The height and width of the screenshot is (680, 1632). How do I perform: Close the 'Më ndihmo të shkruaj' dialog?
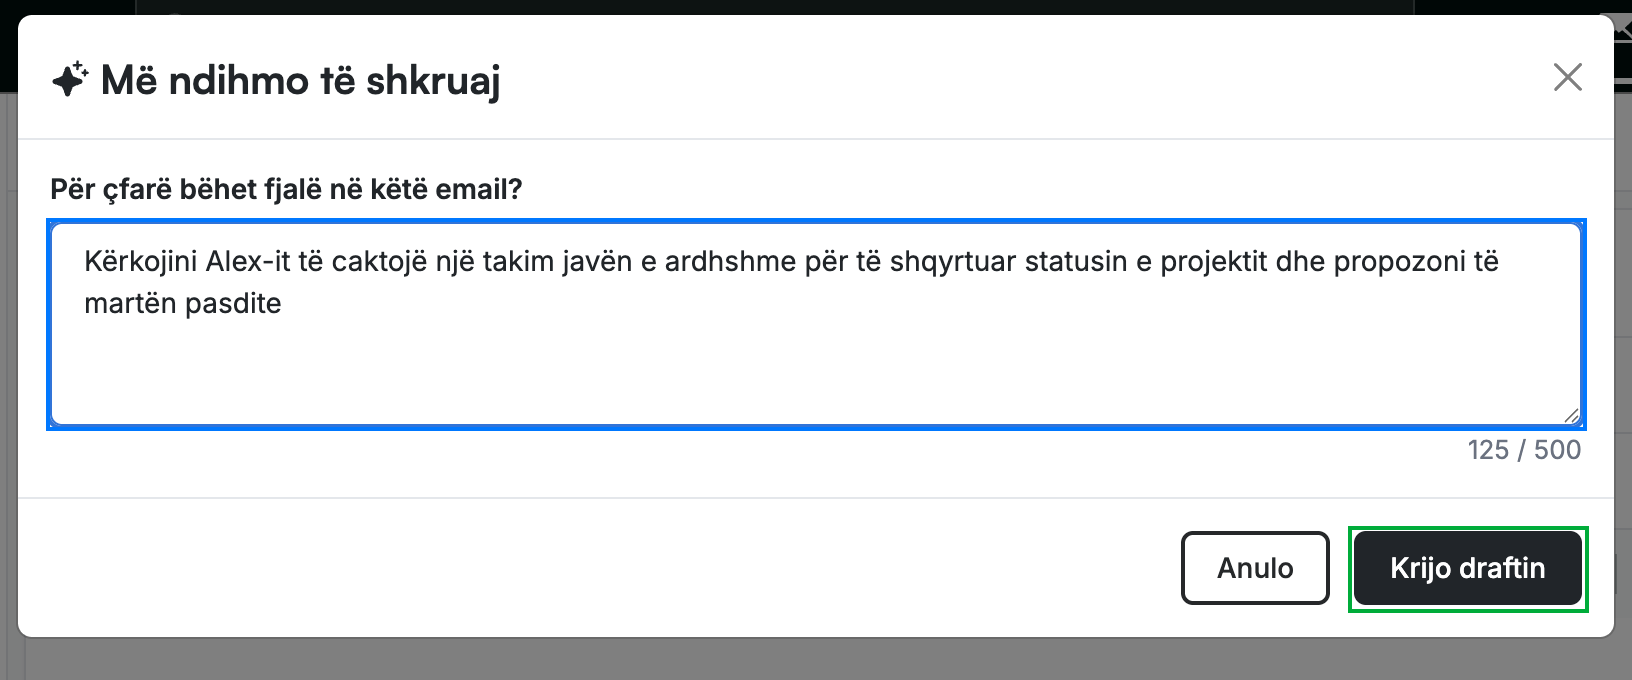pos(1567,77)
